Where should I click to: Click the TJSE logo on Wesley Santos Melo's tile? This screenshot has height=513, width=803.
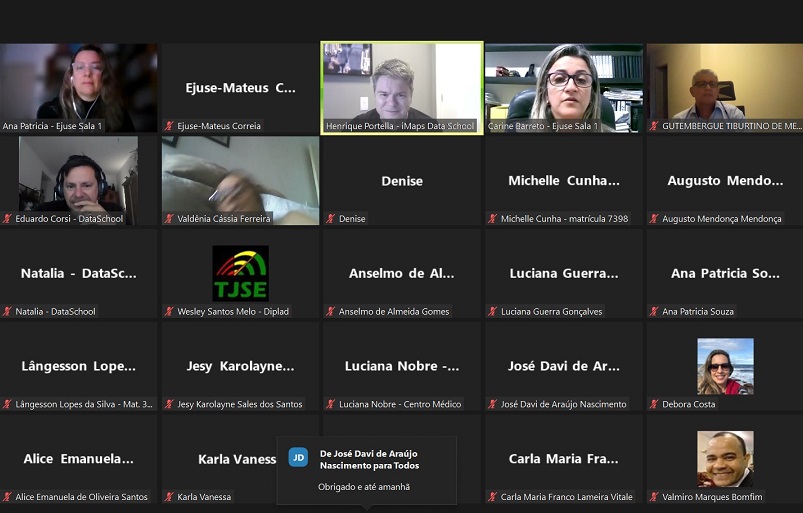pyautogui.click(x=240, y=273)
